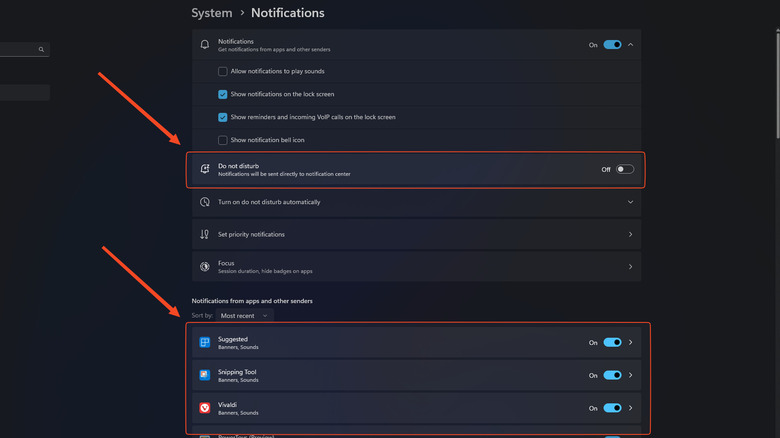Click the clock icon for automatic do not disturb
Image resolution: width=780 pixels, height=438 pixels.
(205, 202)
